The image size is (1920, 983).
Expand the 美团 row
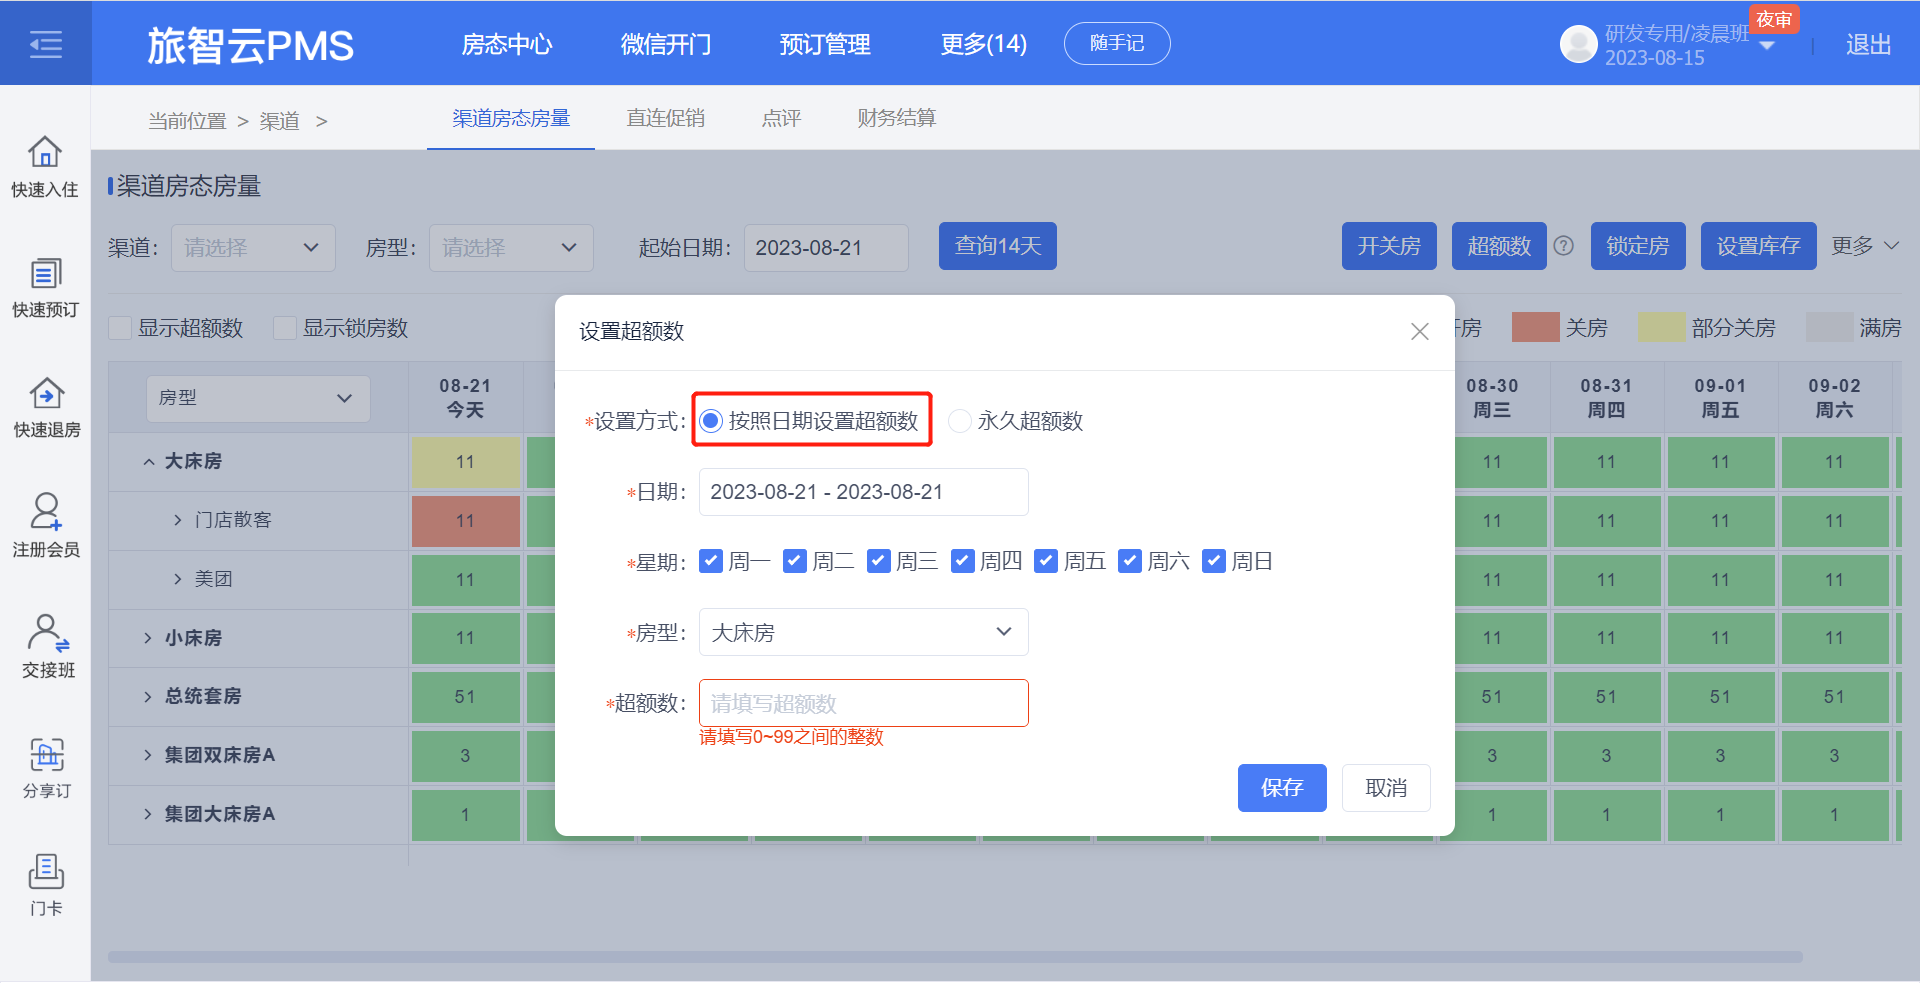178,579
